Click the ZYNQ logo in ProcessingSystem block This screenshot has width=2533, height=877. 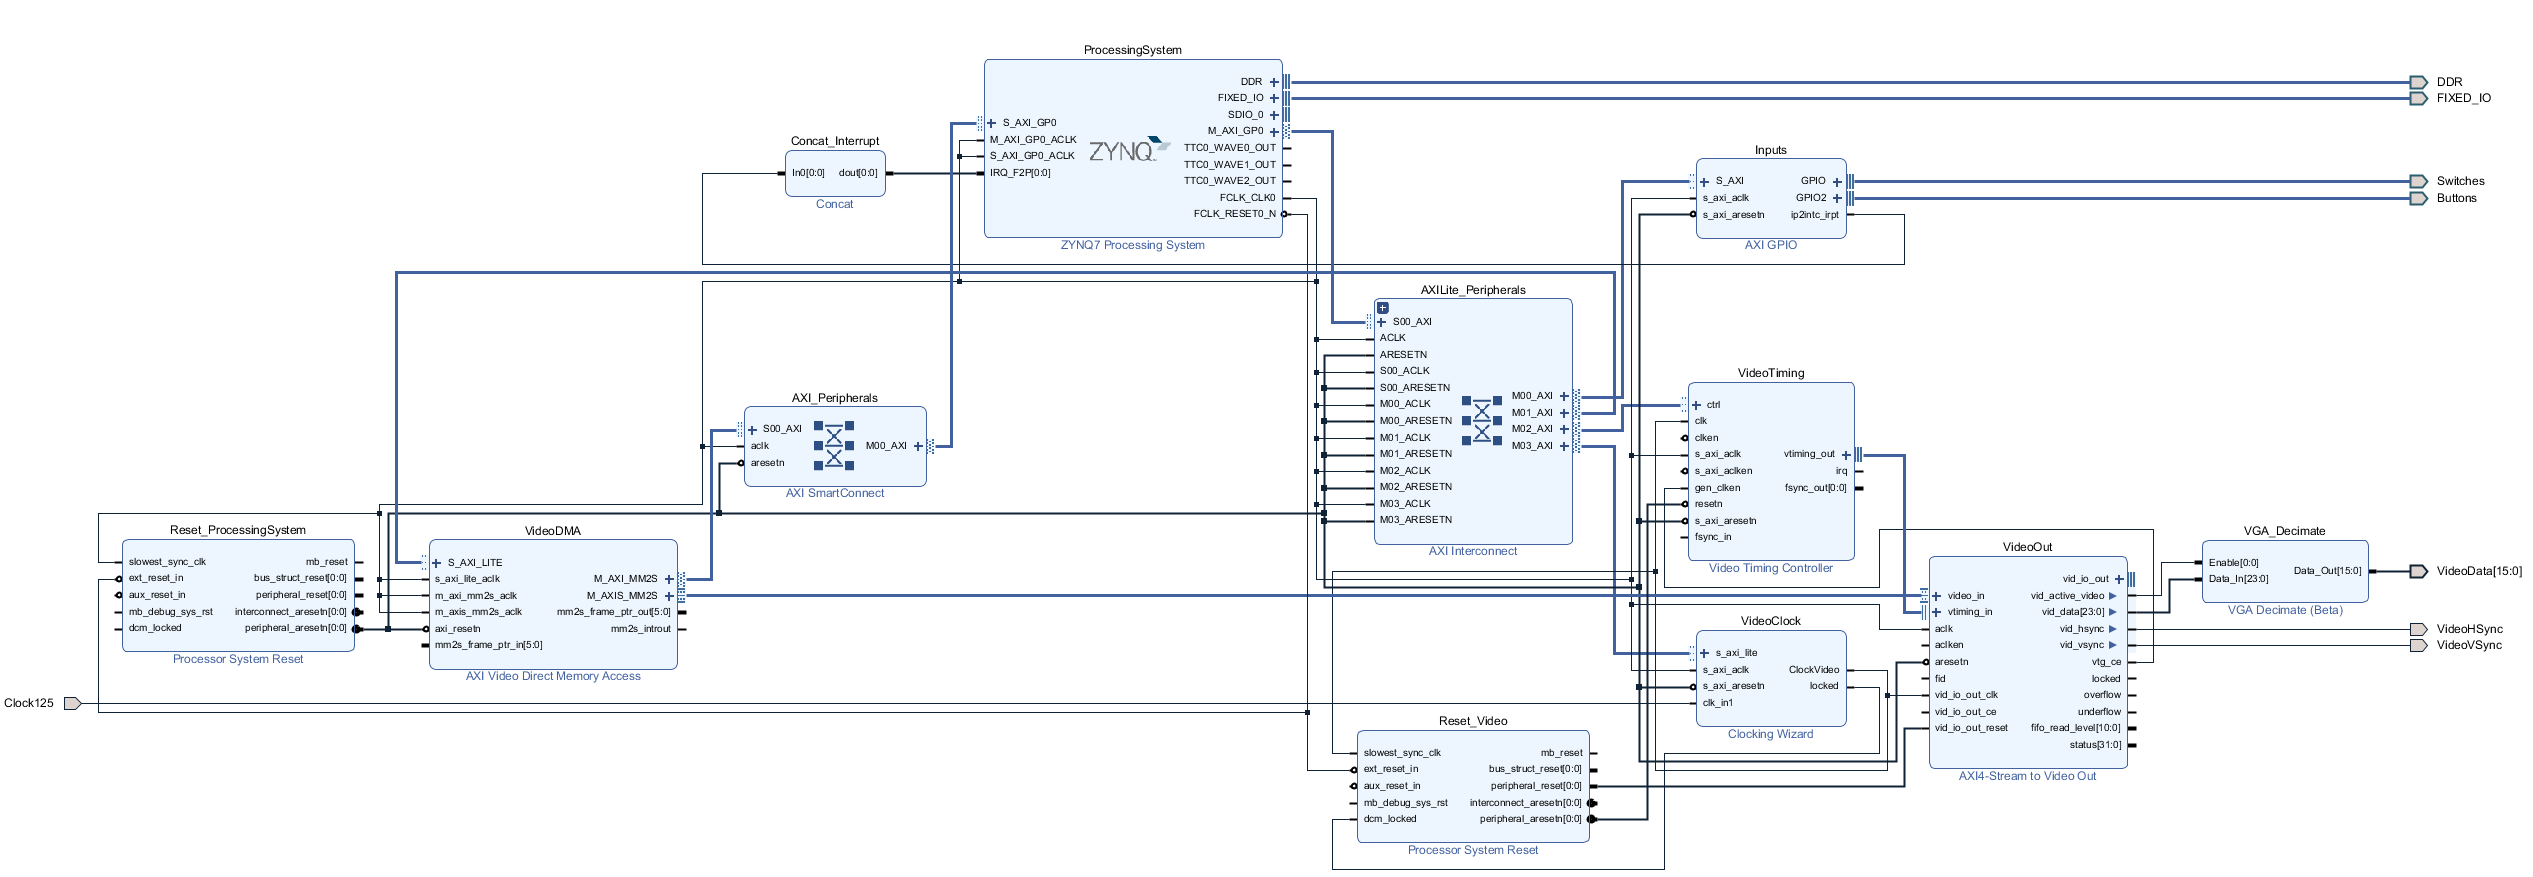1127,151
